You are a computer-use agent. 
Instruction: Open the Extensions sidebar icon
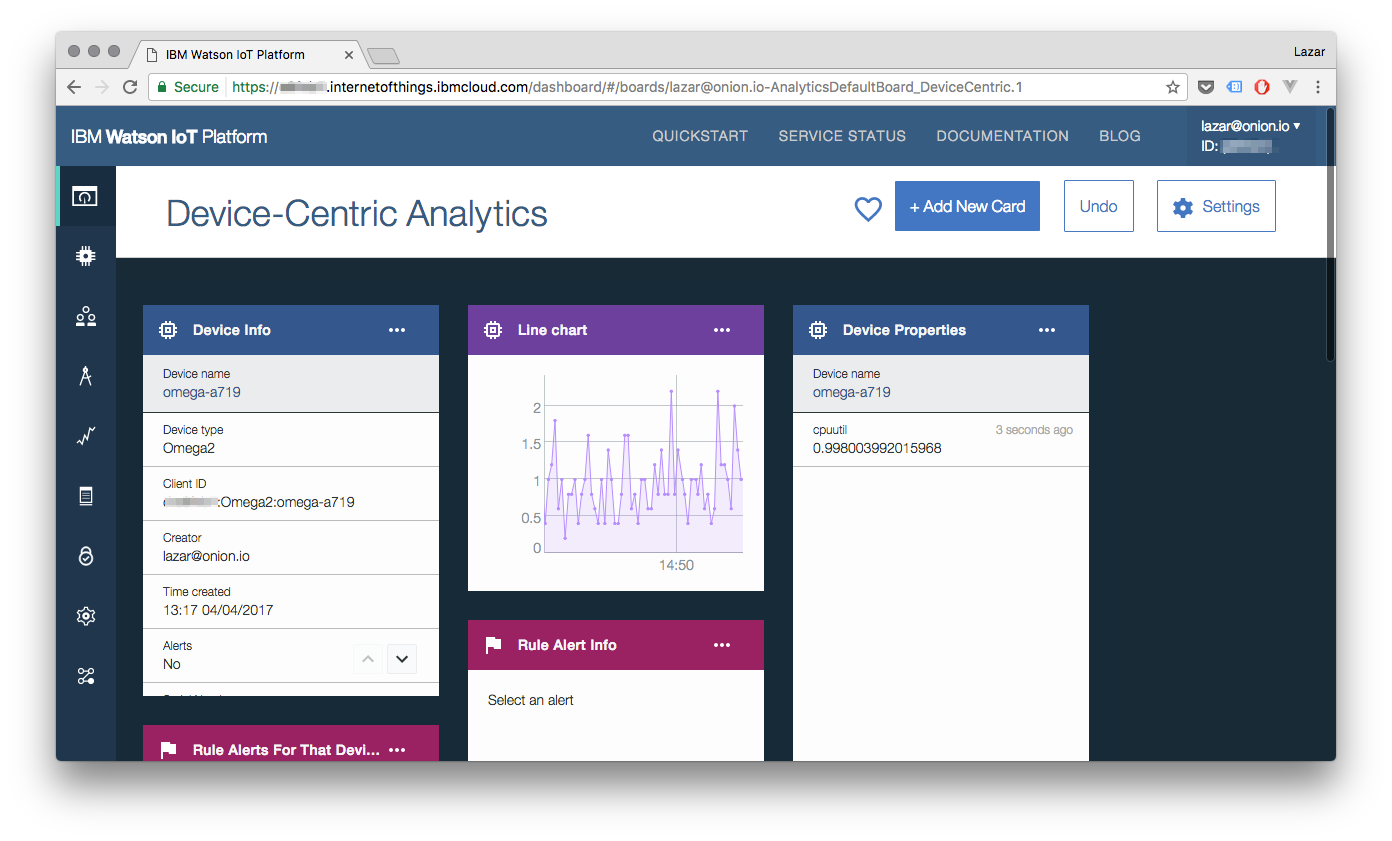(85, 677)
